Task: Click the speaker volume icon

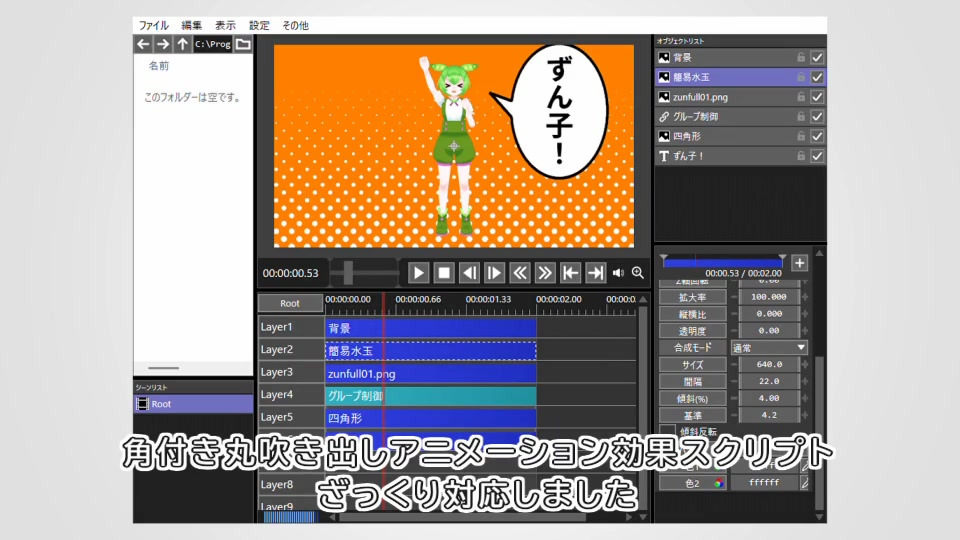Action: (x=618, y=273)
